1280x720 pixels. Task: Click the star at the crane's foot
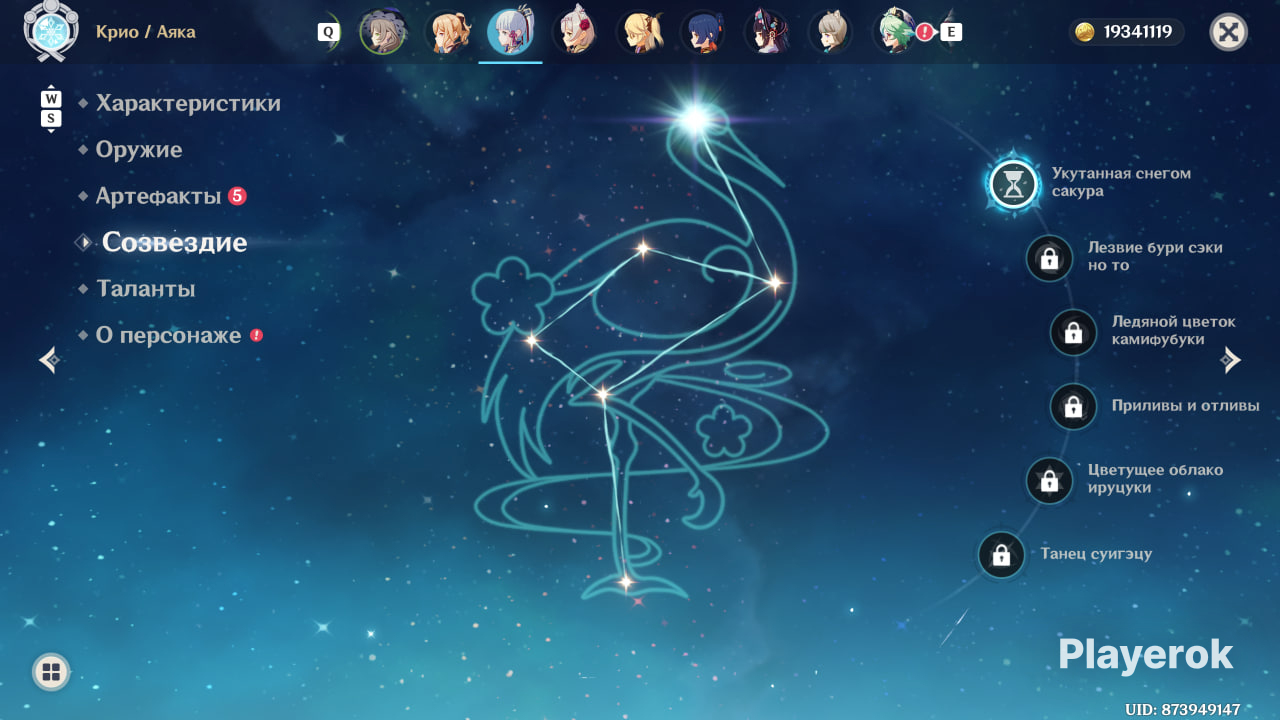pyautogui.click(x=626, y=581)
